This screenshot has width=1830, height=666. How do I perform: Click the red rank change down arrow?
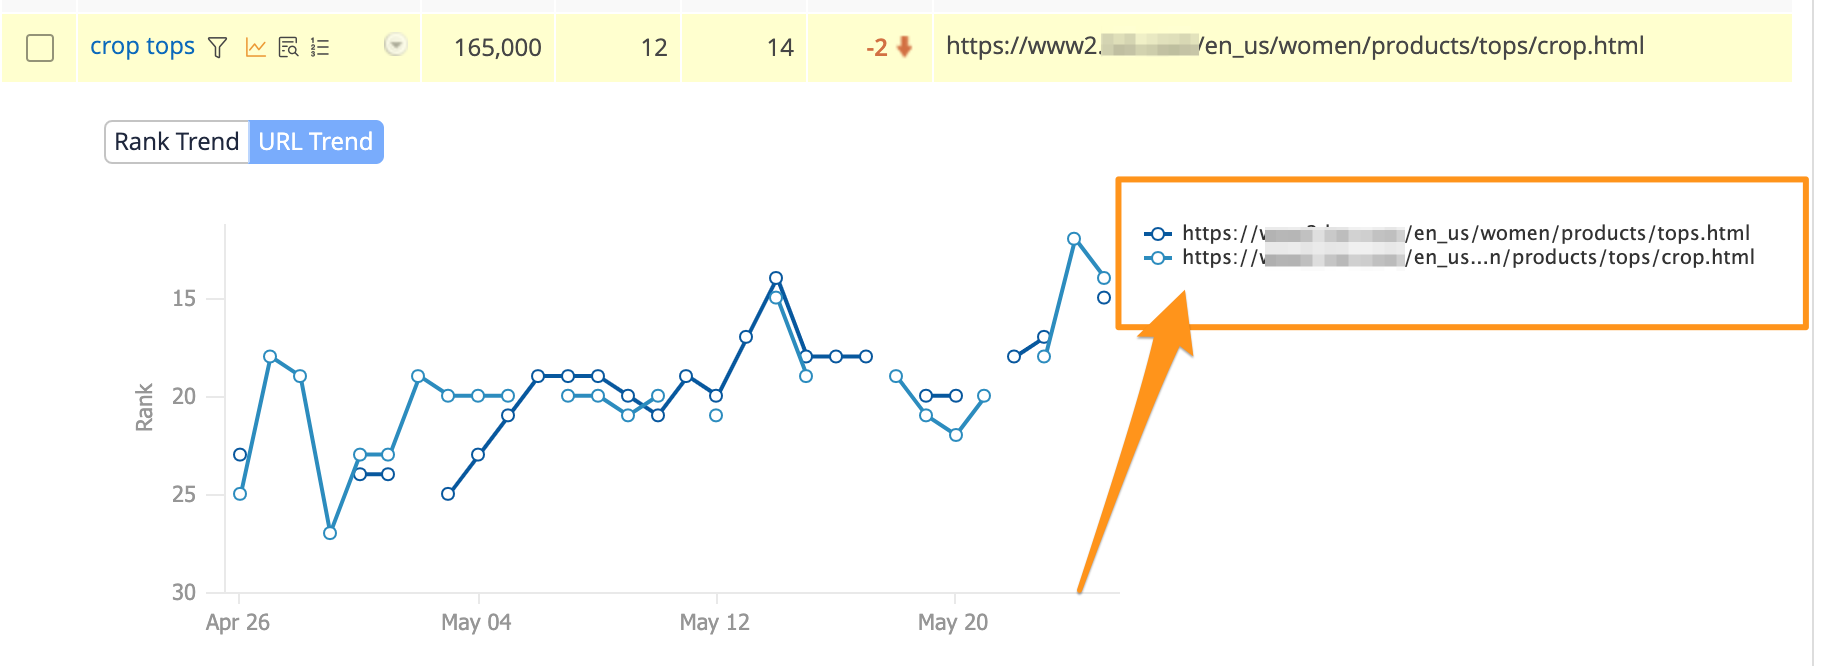(x=905, y=47)
